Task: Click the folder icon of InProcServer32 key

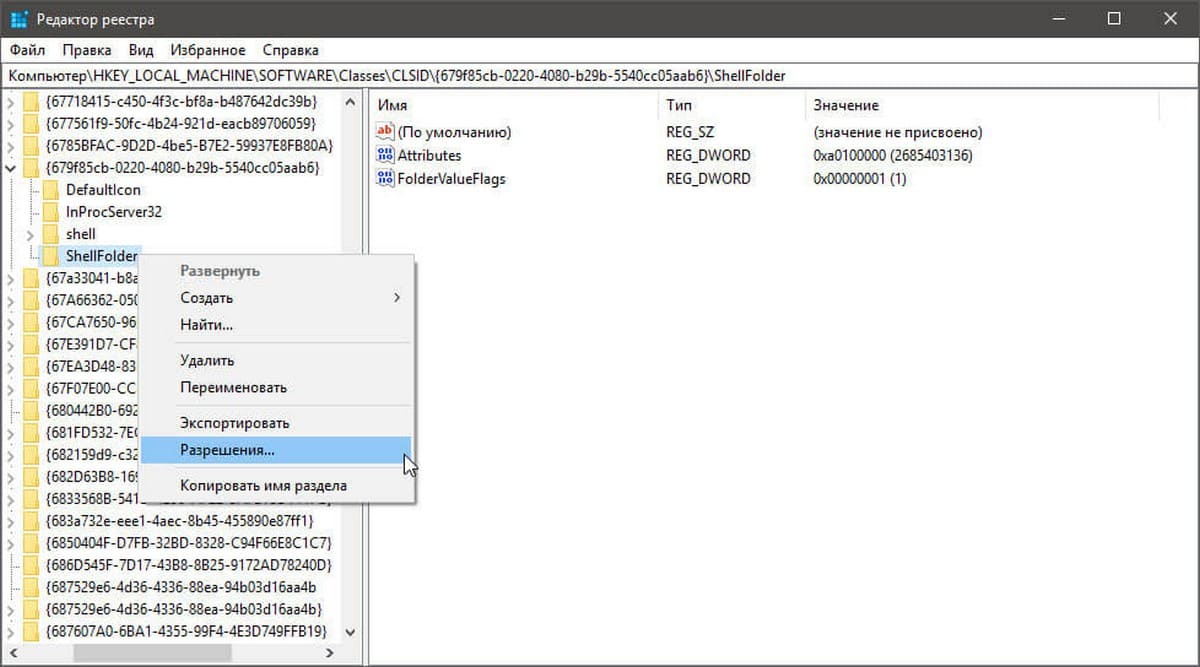Action: click(x=50, y=212)
